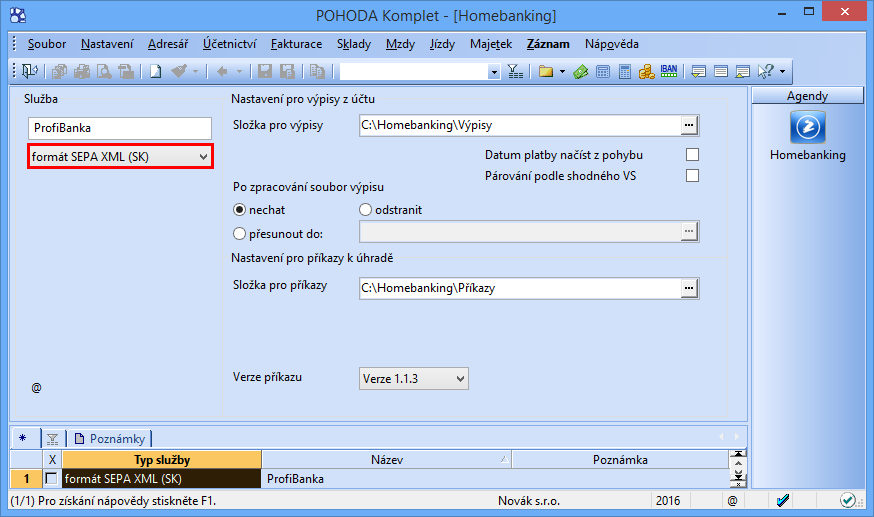
Task: Open the Účetnictví menu
Action: pyautogui.click(x=229, y=44)
